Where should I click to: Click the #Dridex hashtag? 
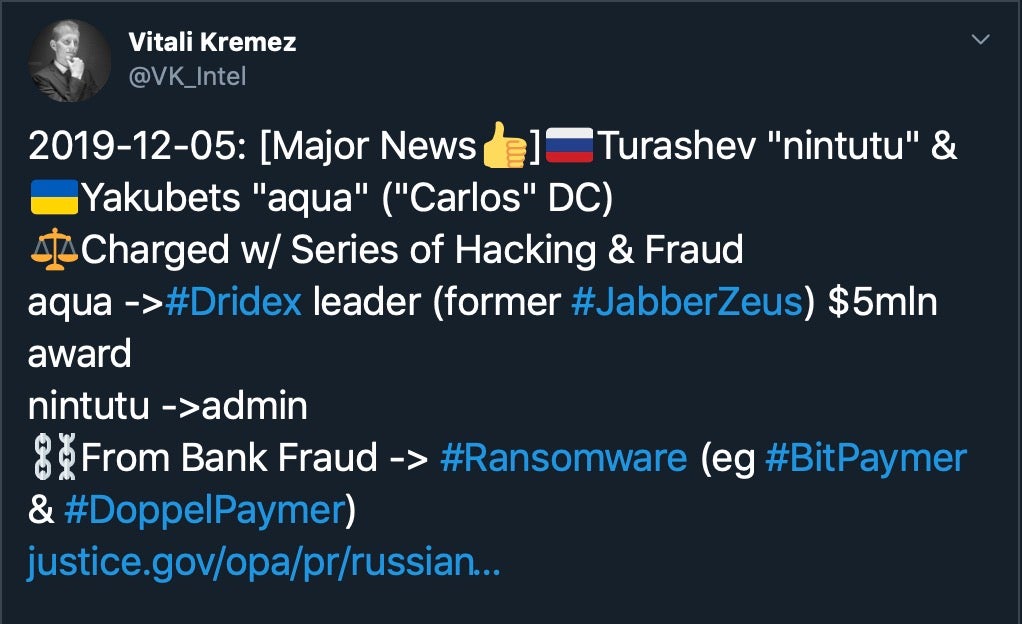pos(233,302)
